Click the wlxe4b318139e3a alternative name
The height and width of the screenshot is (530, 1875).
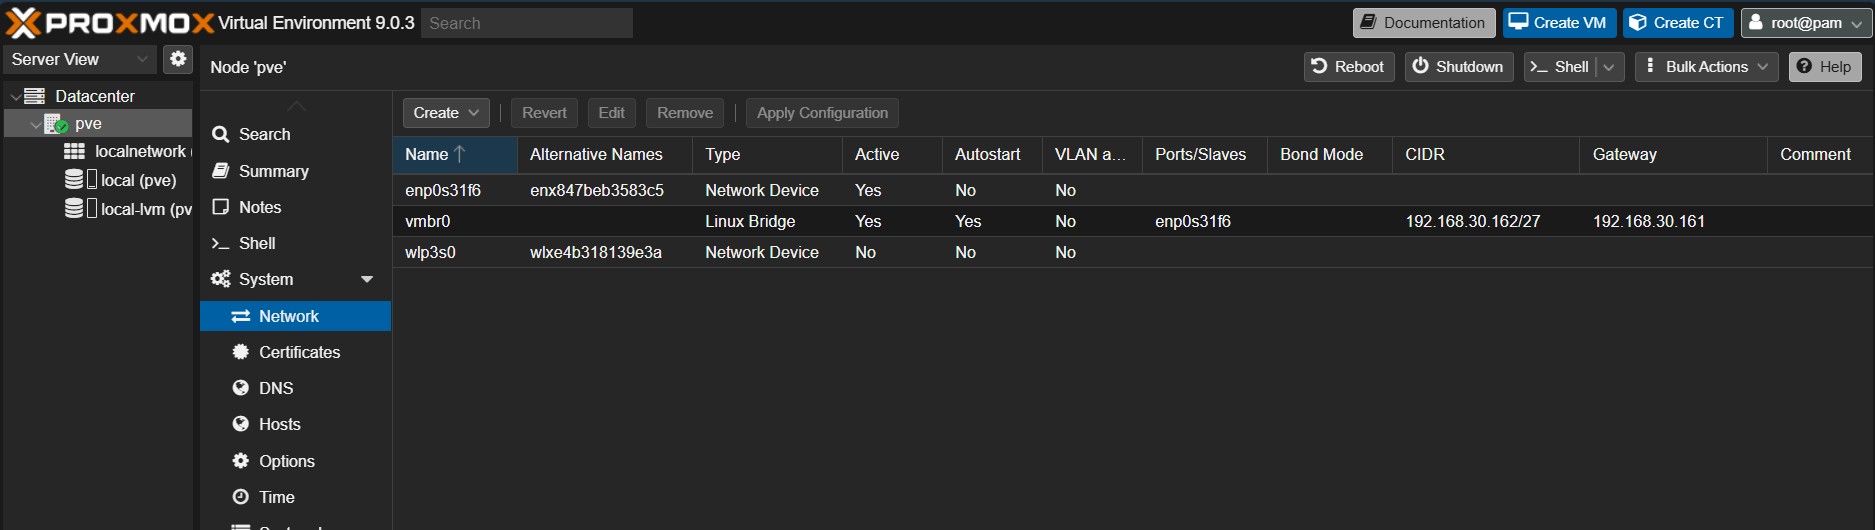click(596, 252)
